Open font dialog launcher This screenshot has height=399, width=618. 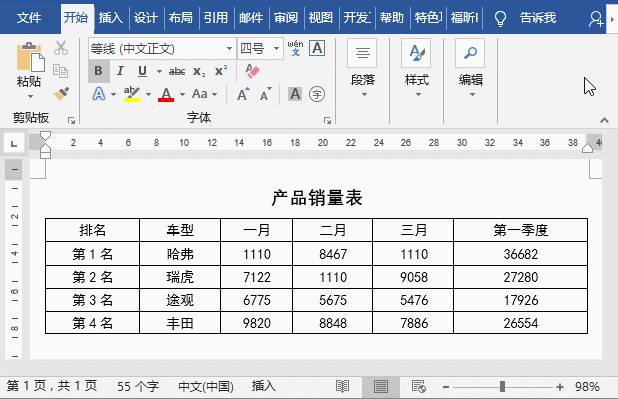(x=327, y=120)
